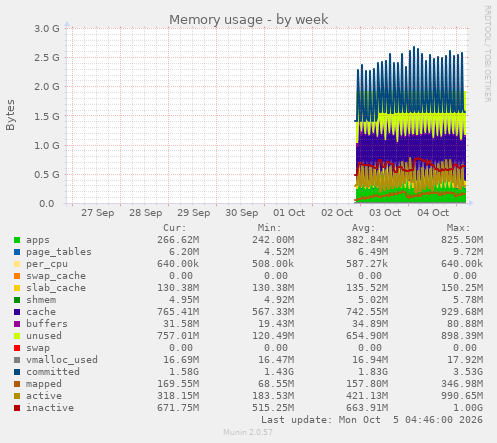Click the 'Max:' column header
The image size is (497, 443).
click(458, 228)
